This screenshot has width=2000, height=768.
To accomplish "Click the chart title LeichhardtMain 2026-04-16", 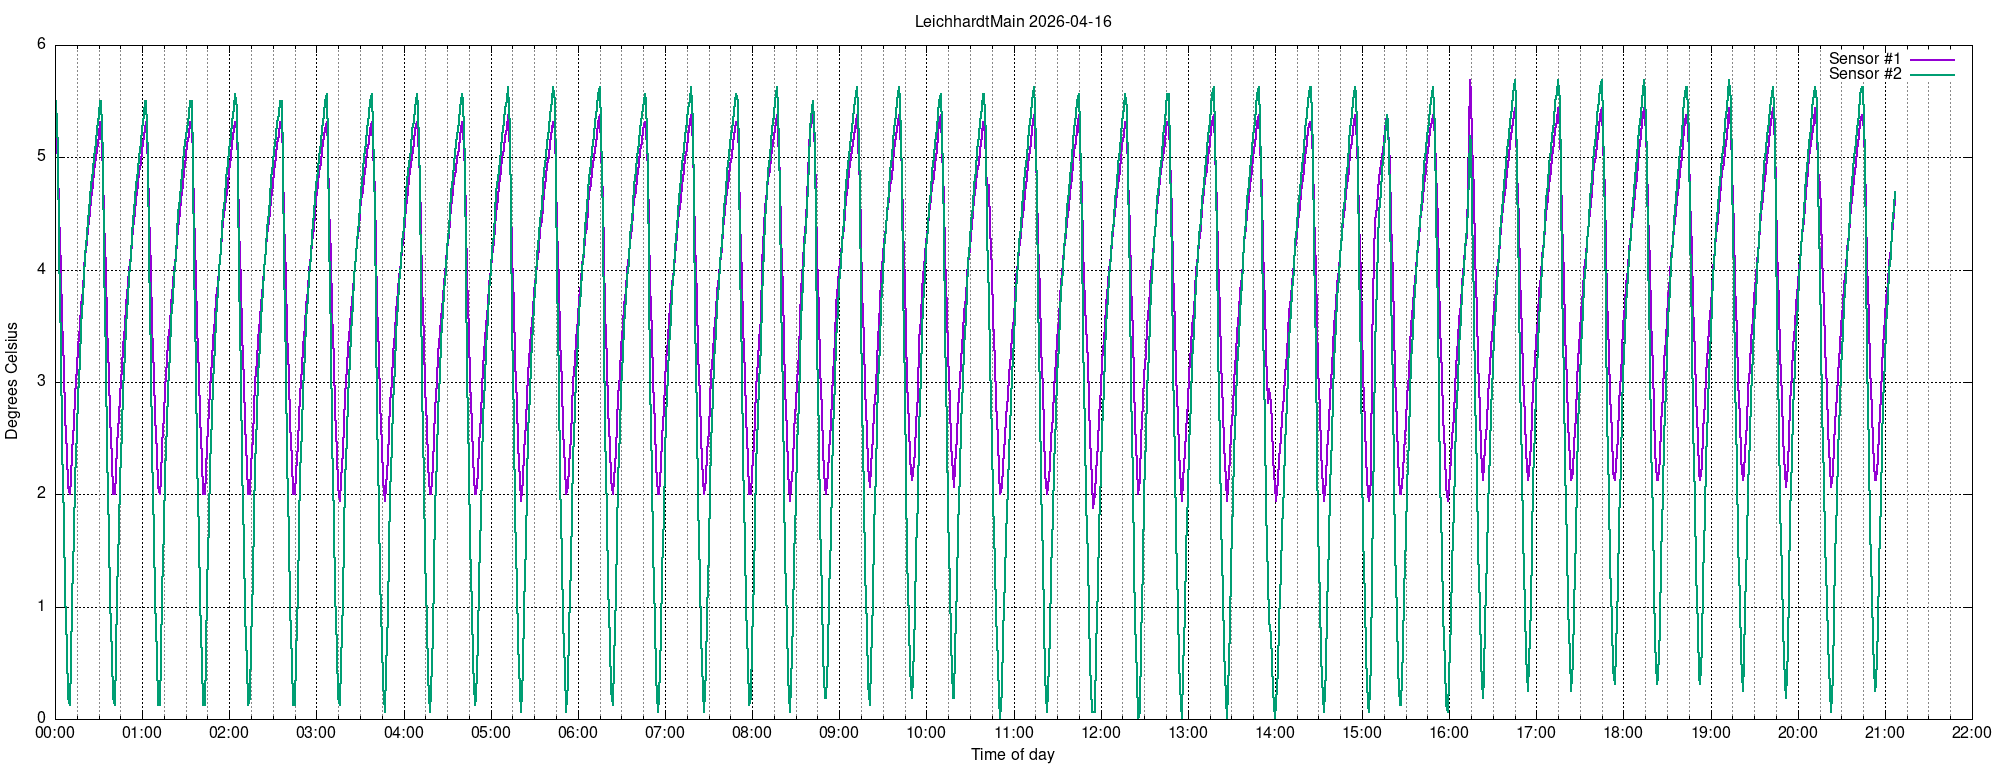I will 1012,21.
